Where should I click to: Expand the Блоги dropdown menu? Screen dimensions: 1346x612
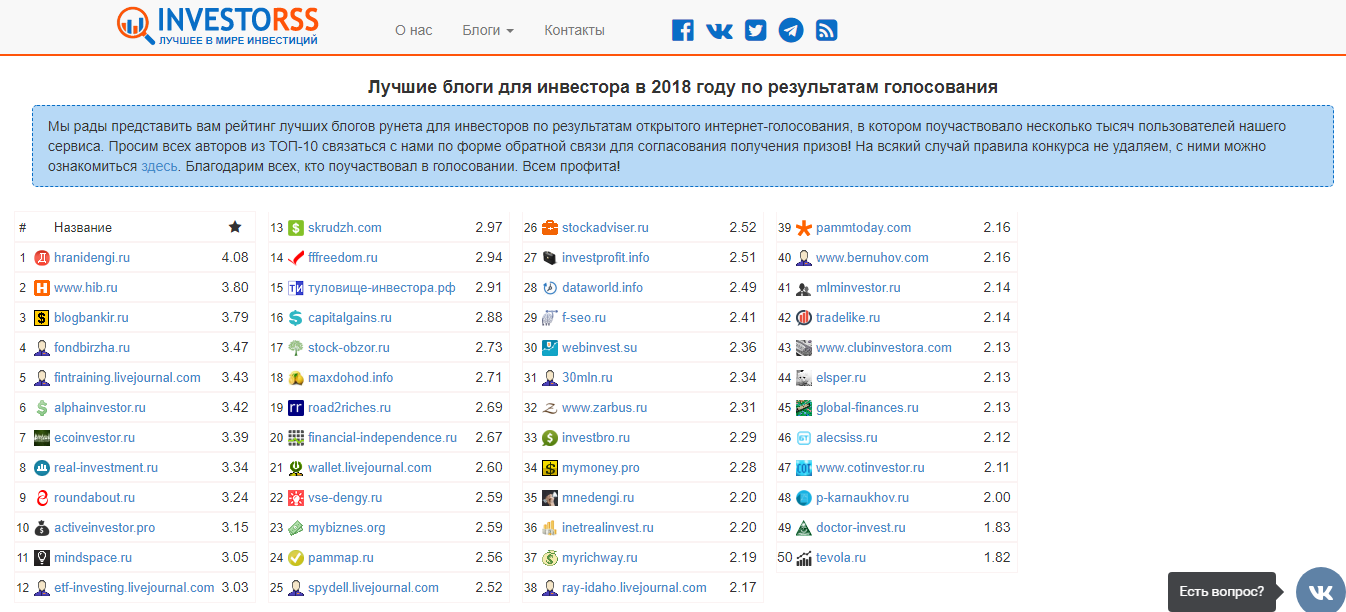[488, 30]
